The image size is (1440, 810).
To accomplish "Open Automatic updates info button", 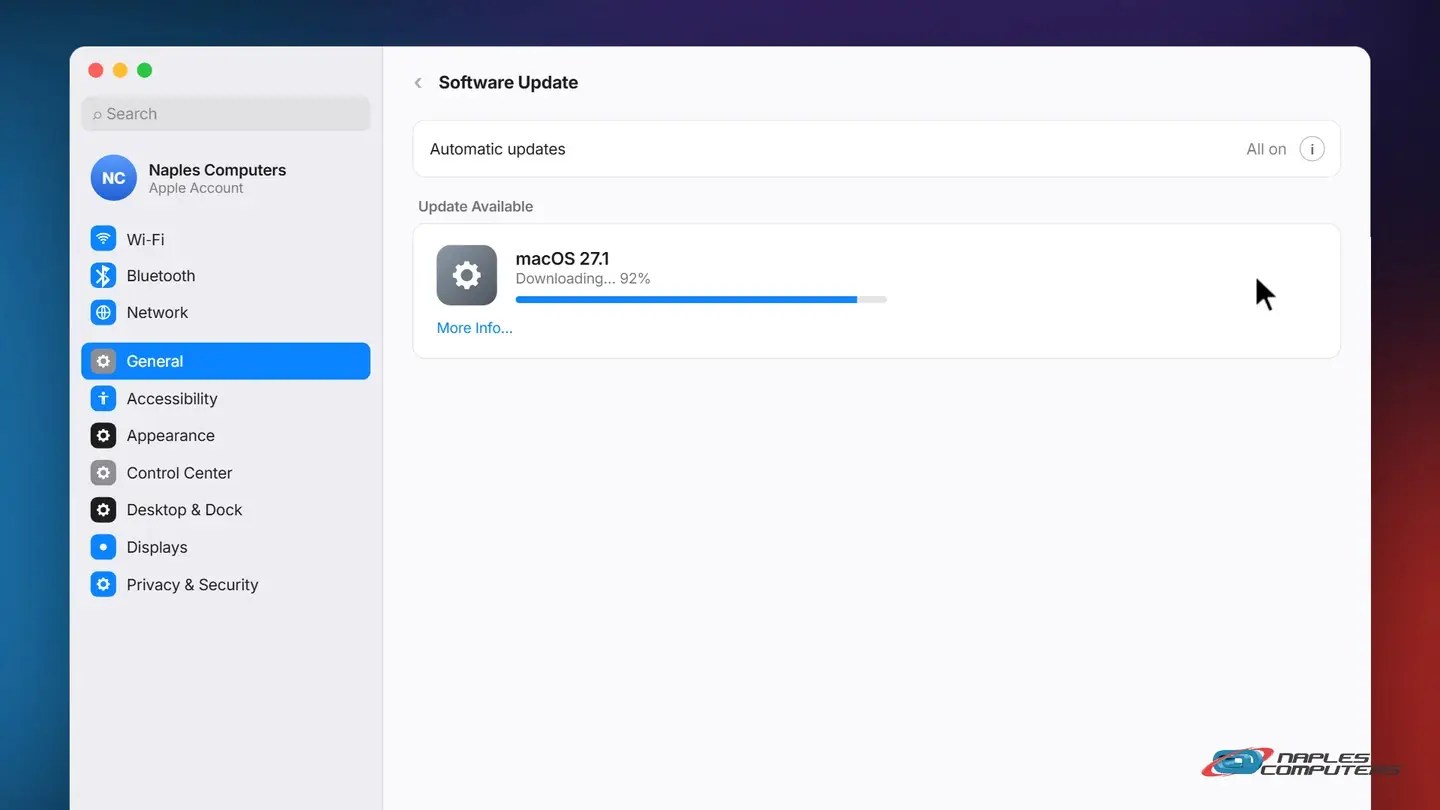I will point(1312,149).
